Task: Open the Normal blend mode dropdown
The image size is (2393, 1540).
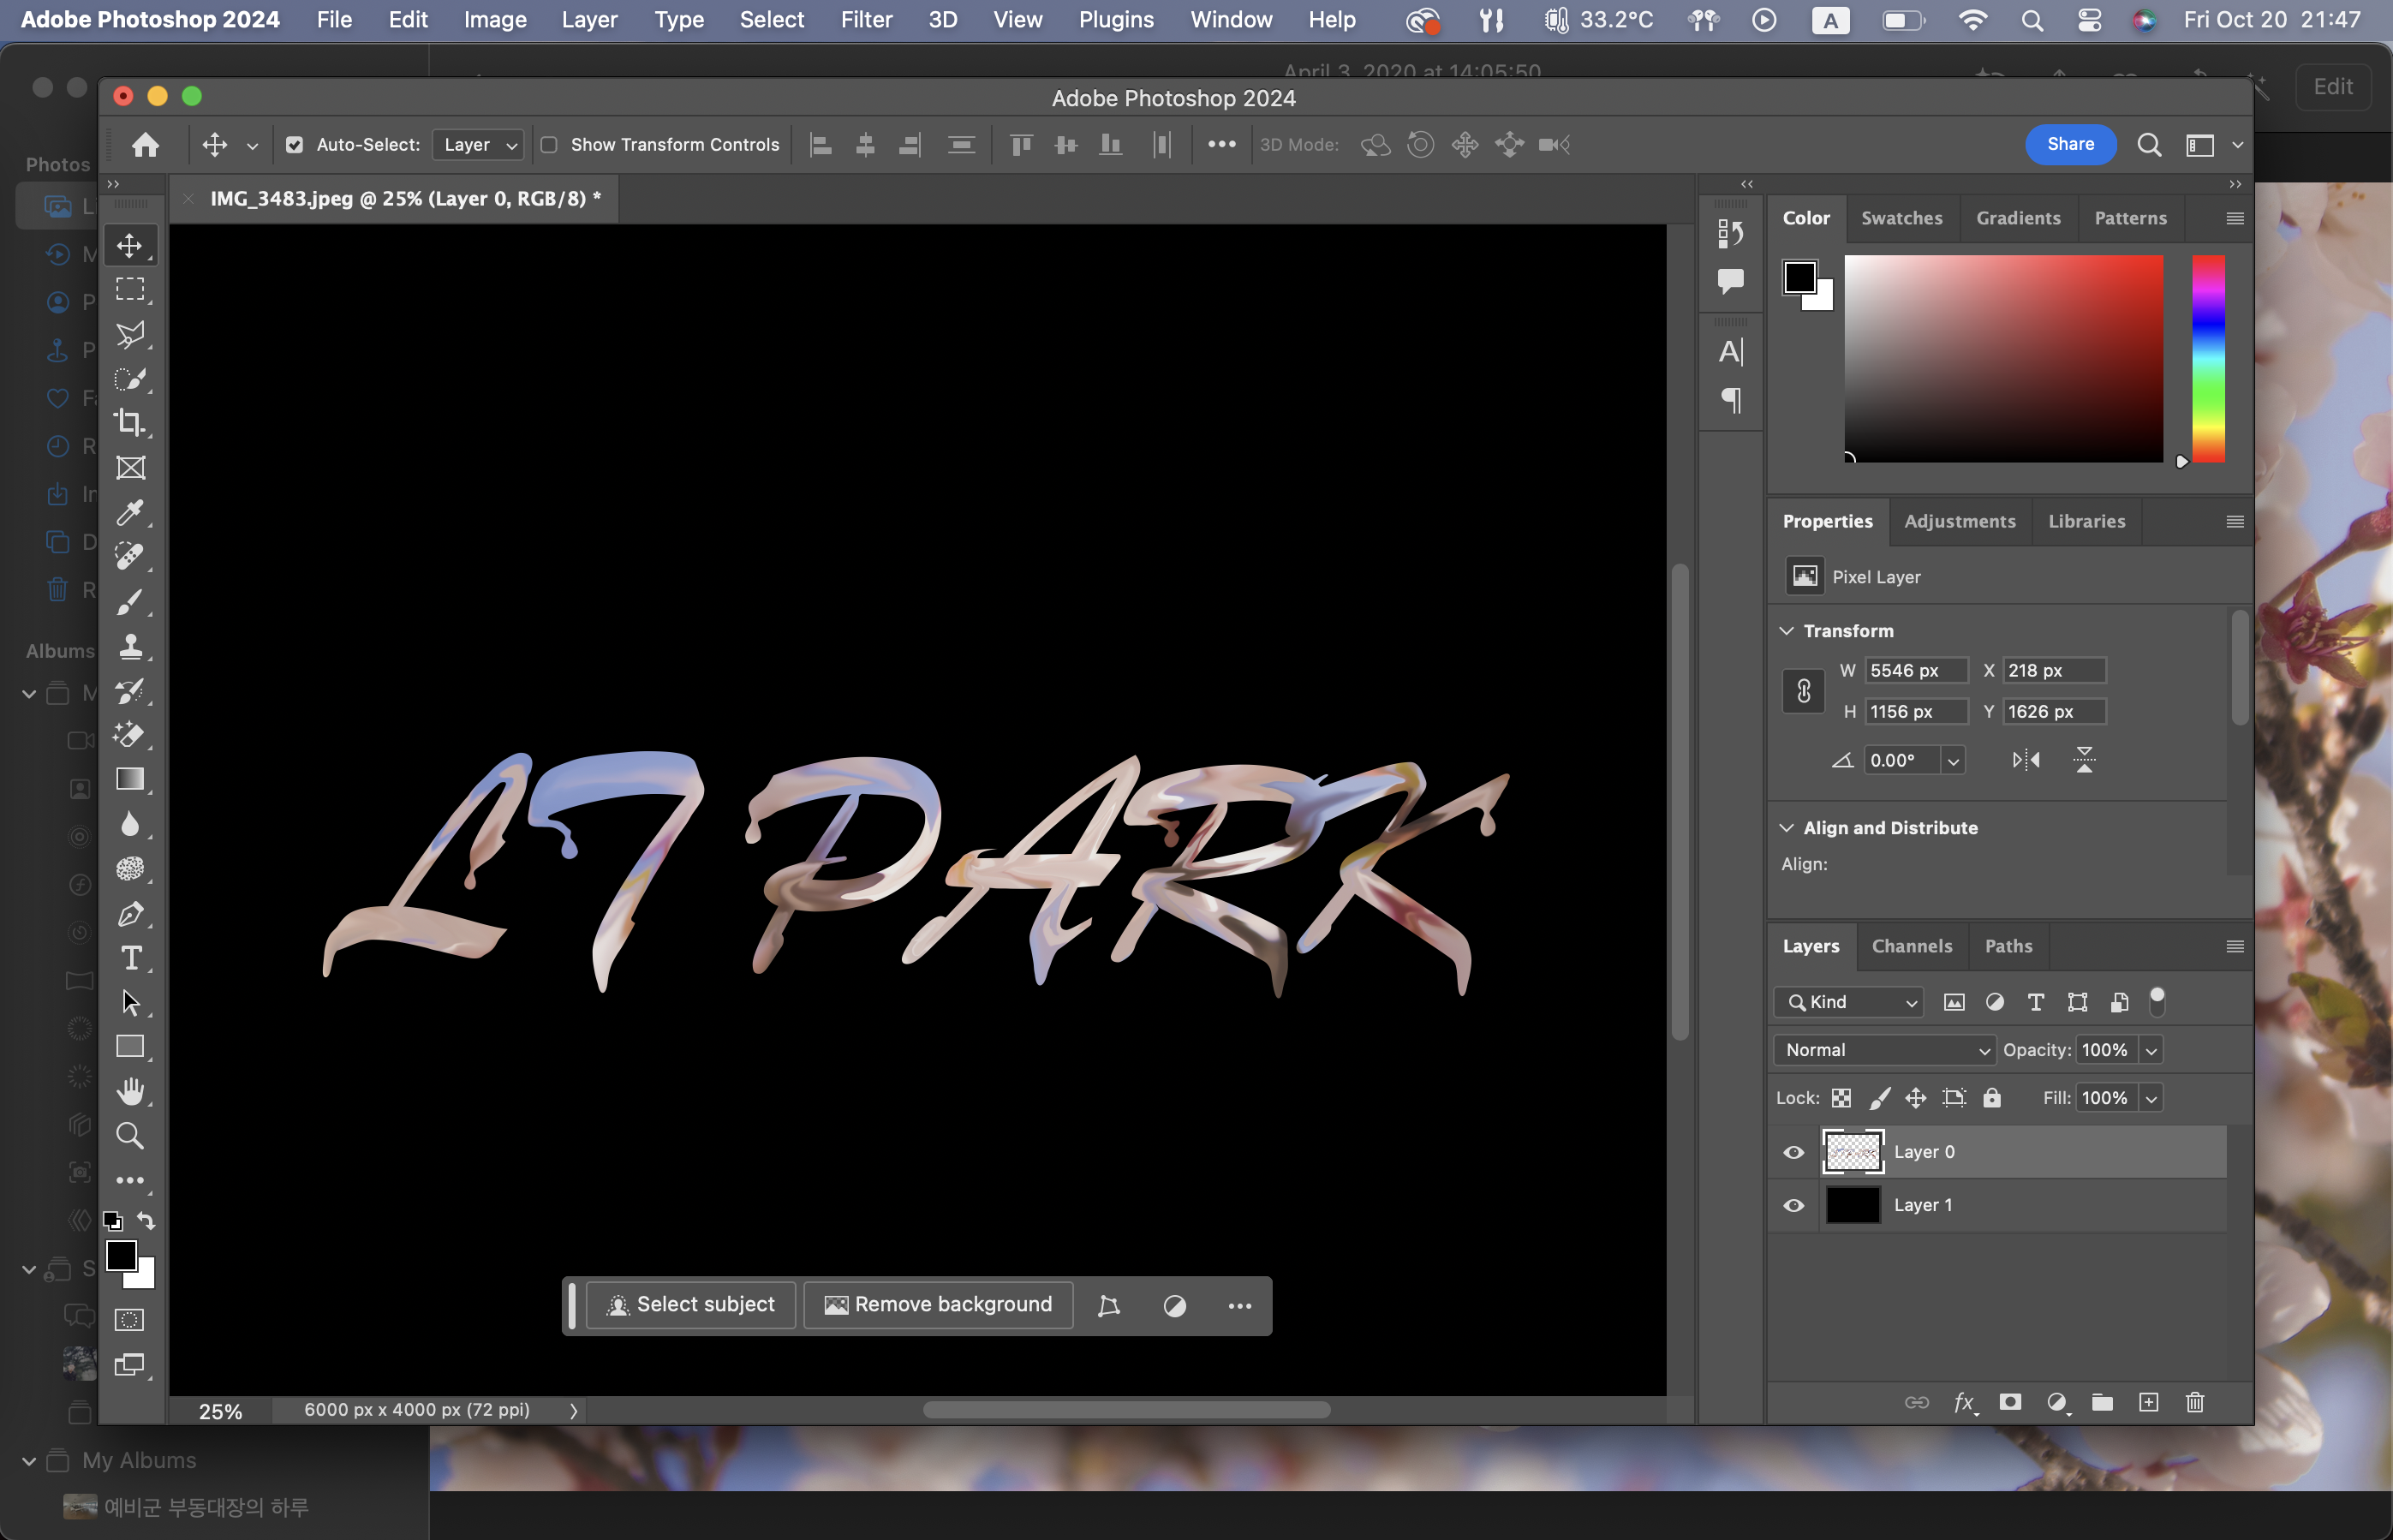Action: click(1884, 1050)
